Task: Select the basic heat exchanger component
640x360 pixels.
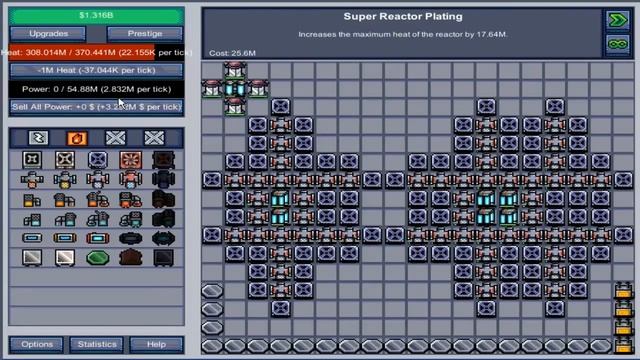Action: (32, 179)
